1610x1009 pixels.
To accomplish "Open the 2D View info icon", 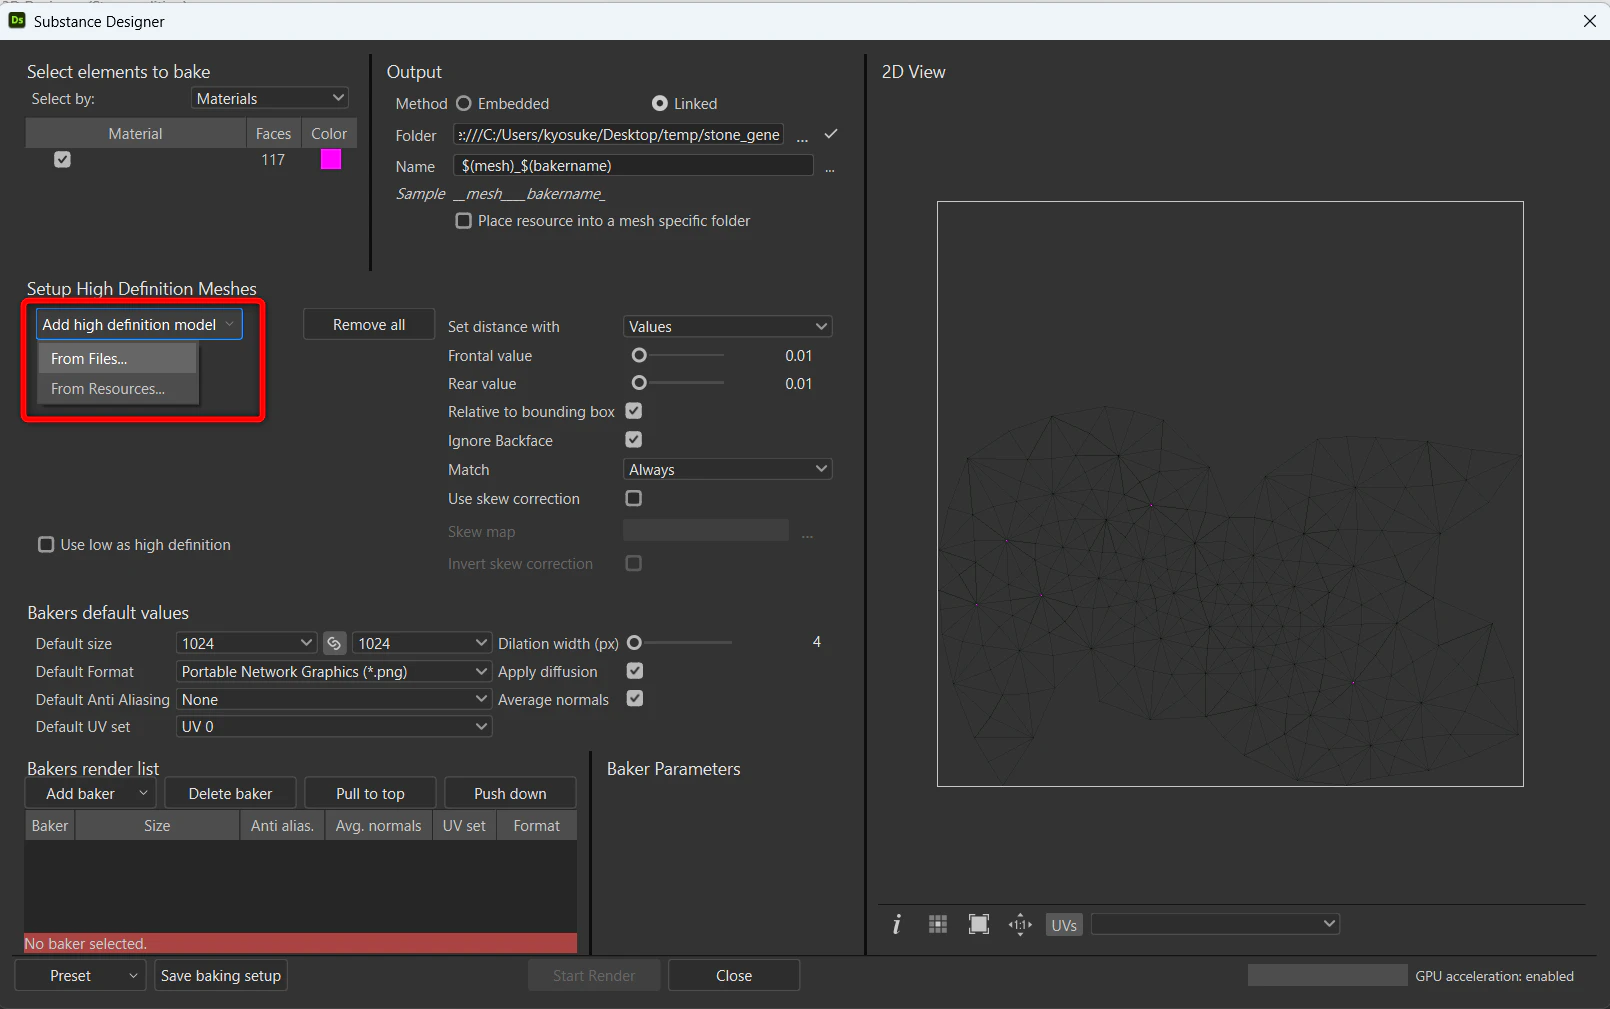I will click(897, 925).
